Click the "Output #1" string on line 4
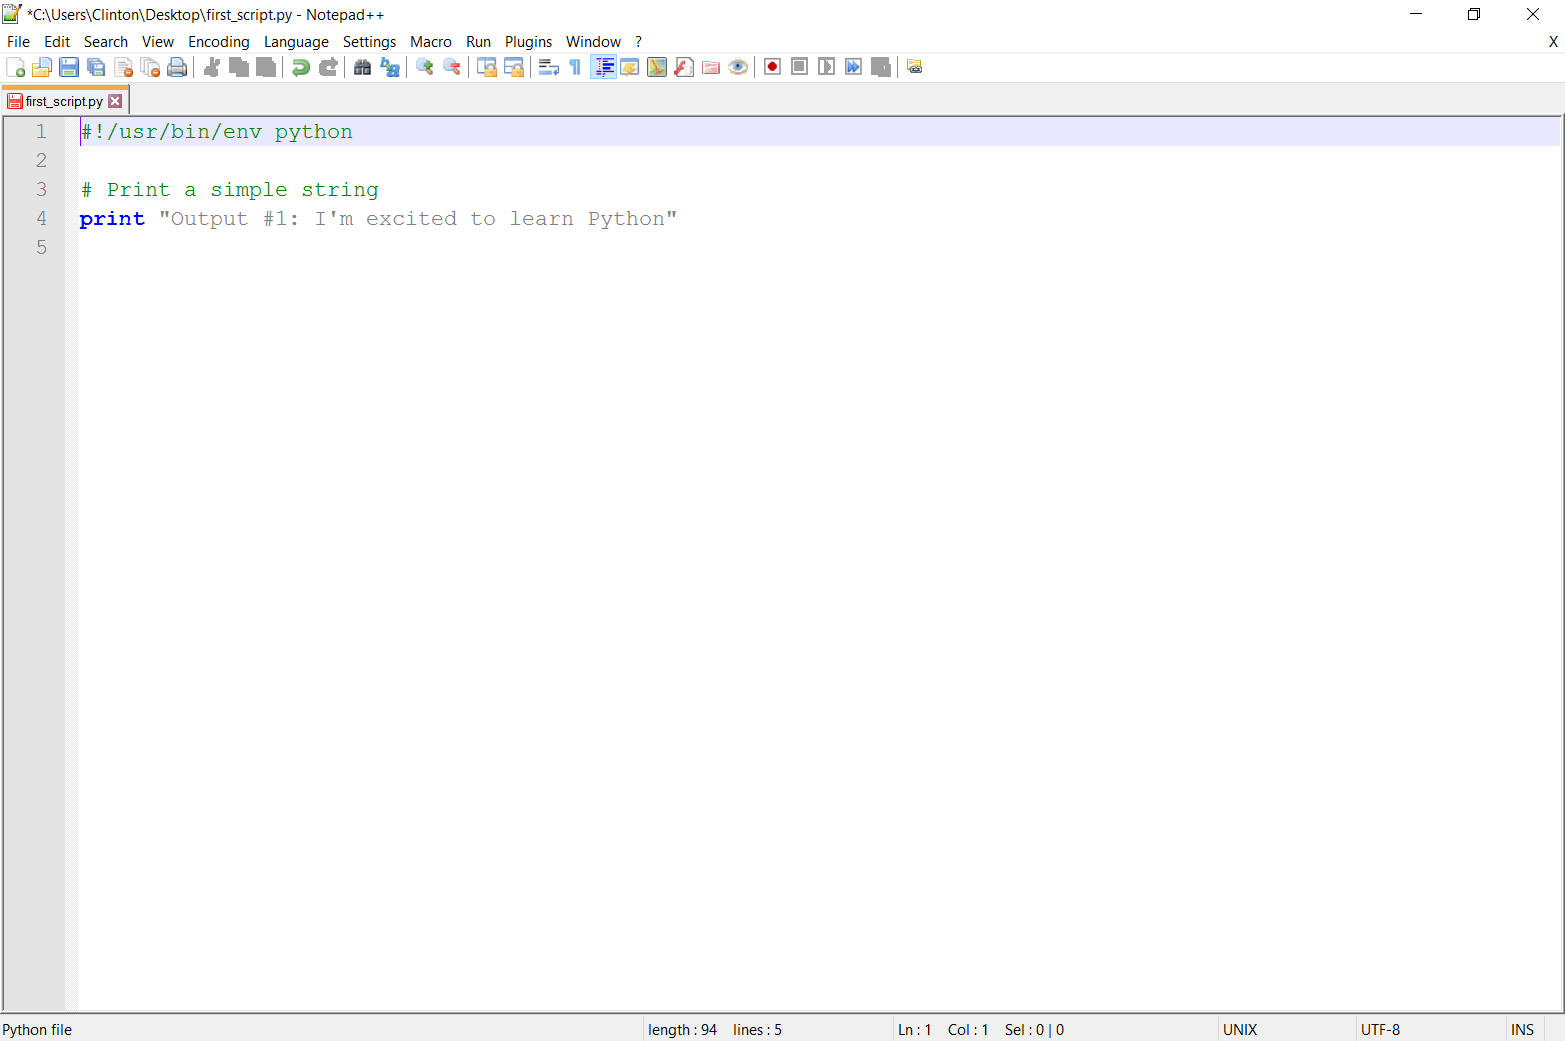1565x1041 pixels. coord(418,219)
